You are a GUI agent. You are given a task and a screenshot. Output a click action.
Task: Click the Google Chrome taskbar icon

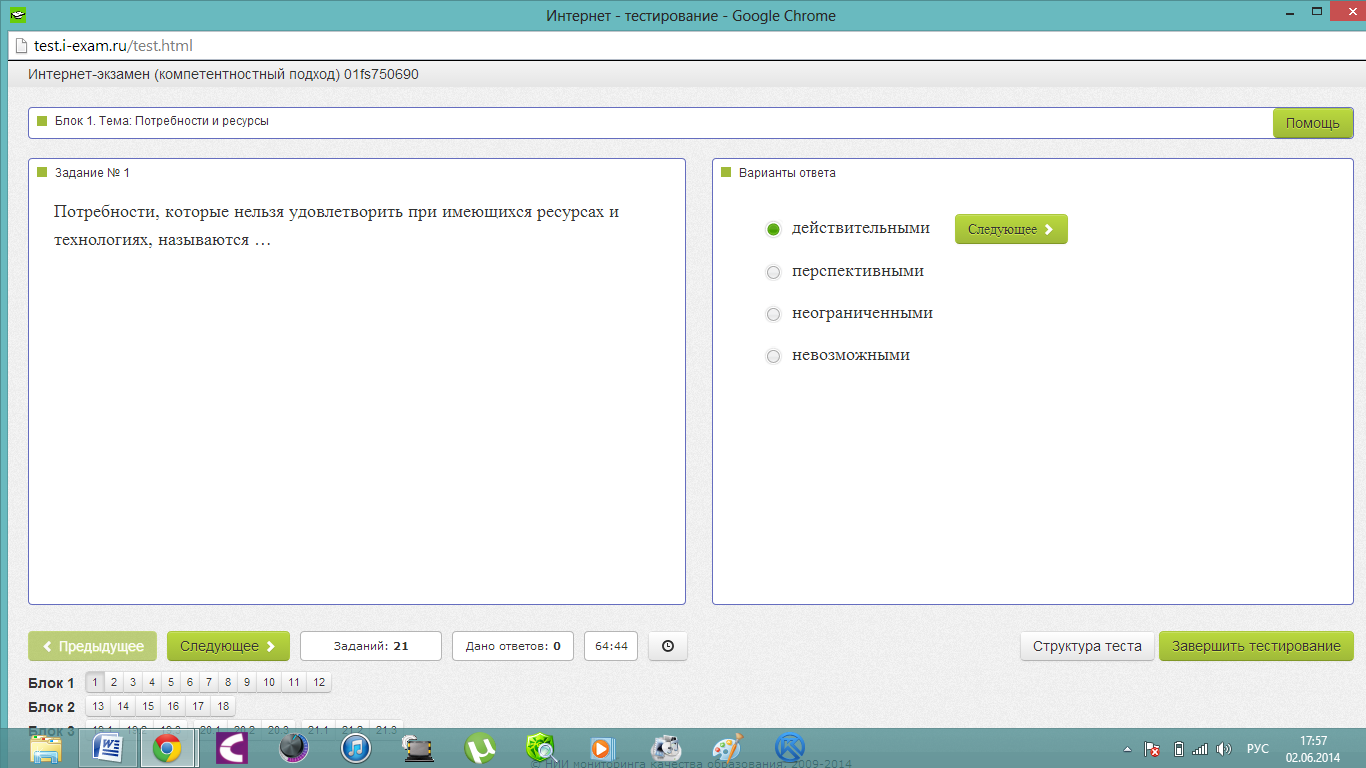pos(167,748)
